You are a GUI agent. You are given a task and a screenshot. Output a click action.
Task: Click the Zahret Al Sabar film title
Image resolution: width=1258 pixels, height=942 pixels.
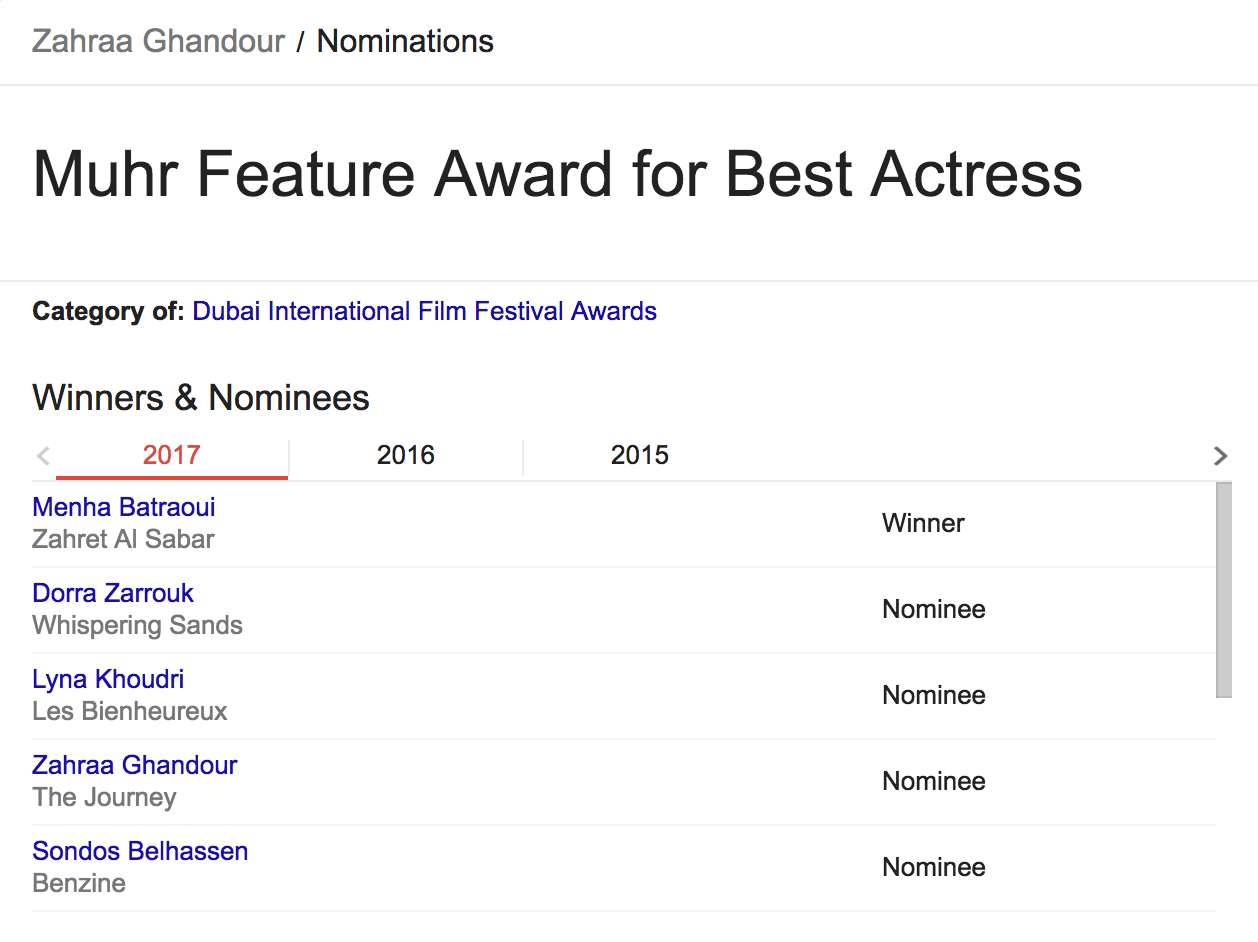[124, 539]
